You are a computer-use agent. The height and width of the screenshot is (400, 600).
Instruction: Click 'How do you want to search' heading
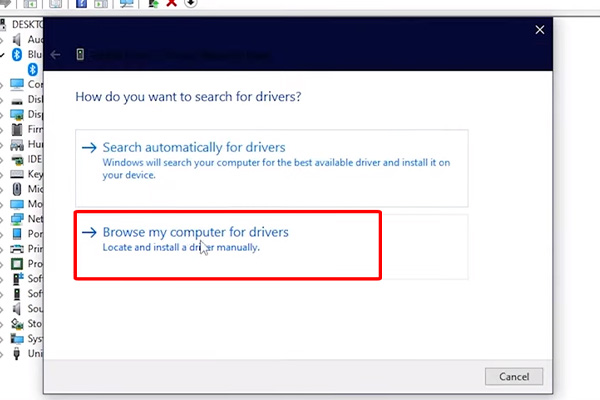coord(188,97)
